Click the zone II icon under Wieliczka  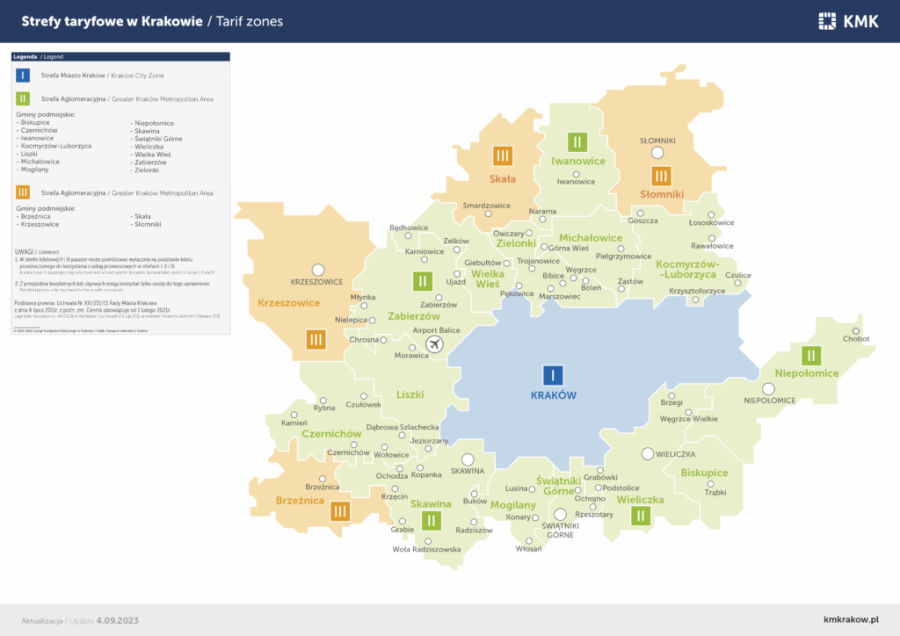click(x=641, y=516)
